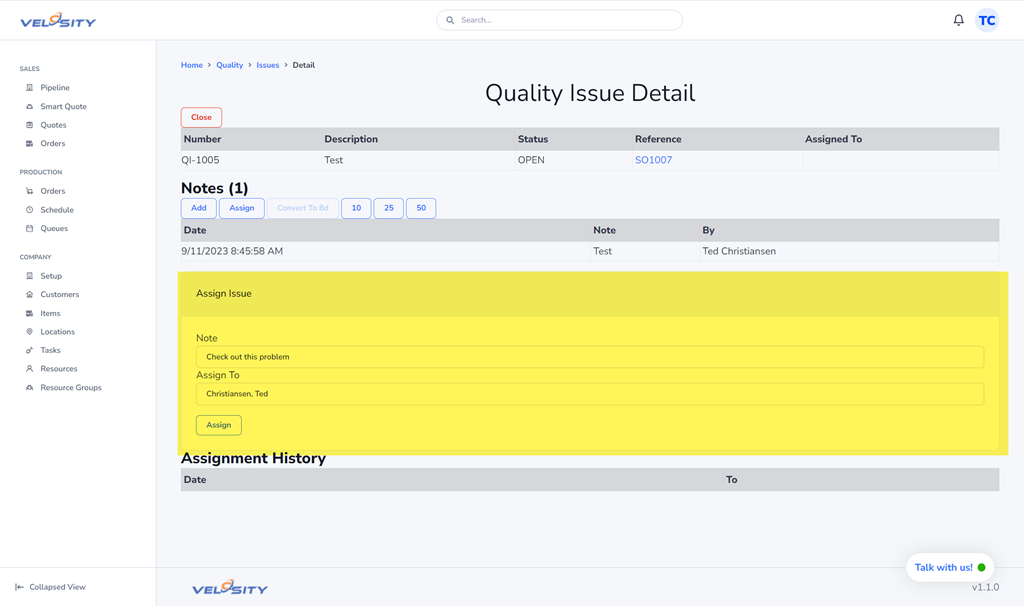Open the Orders cart icon under Production
The height and width of the screenshot is (606, 1024).
pyautogui.click(x=29, y=191)
